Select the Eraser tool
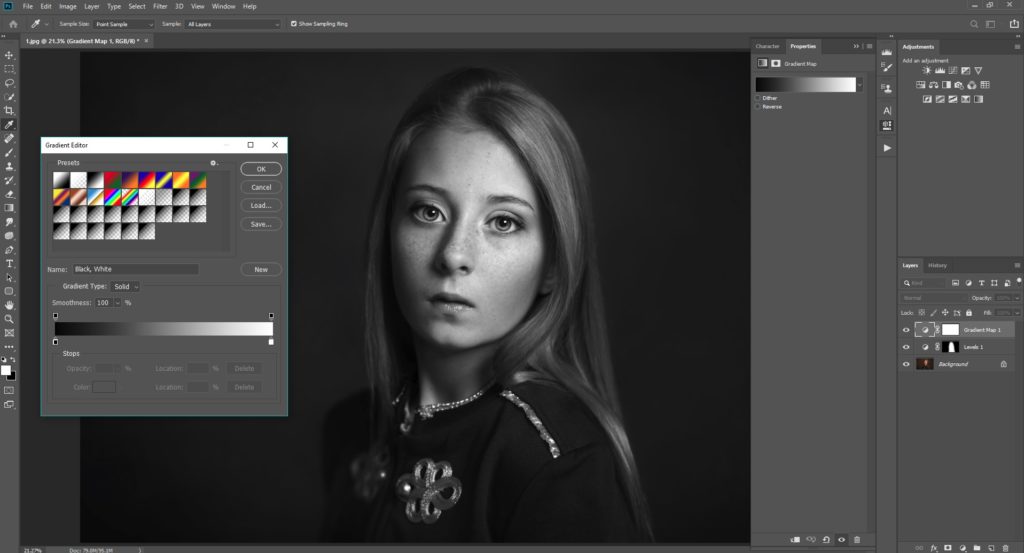The width and height of the screenshot is (1024, 553). click(x=9, y=195)
